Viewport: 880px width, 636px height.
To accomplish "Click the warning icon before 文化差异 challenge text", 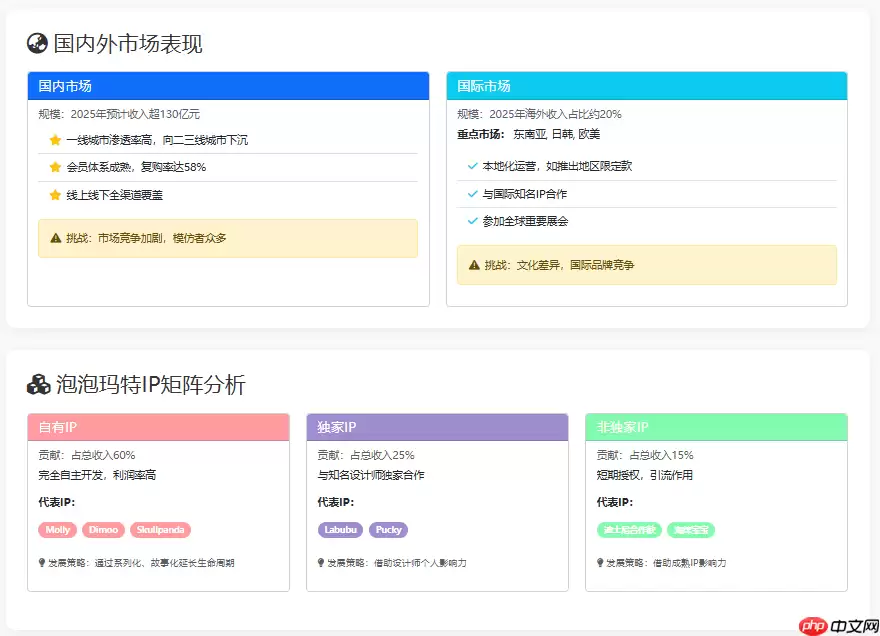I will point(472,264).
